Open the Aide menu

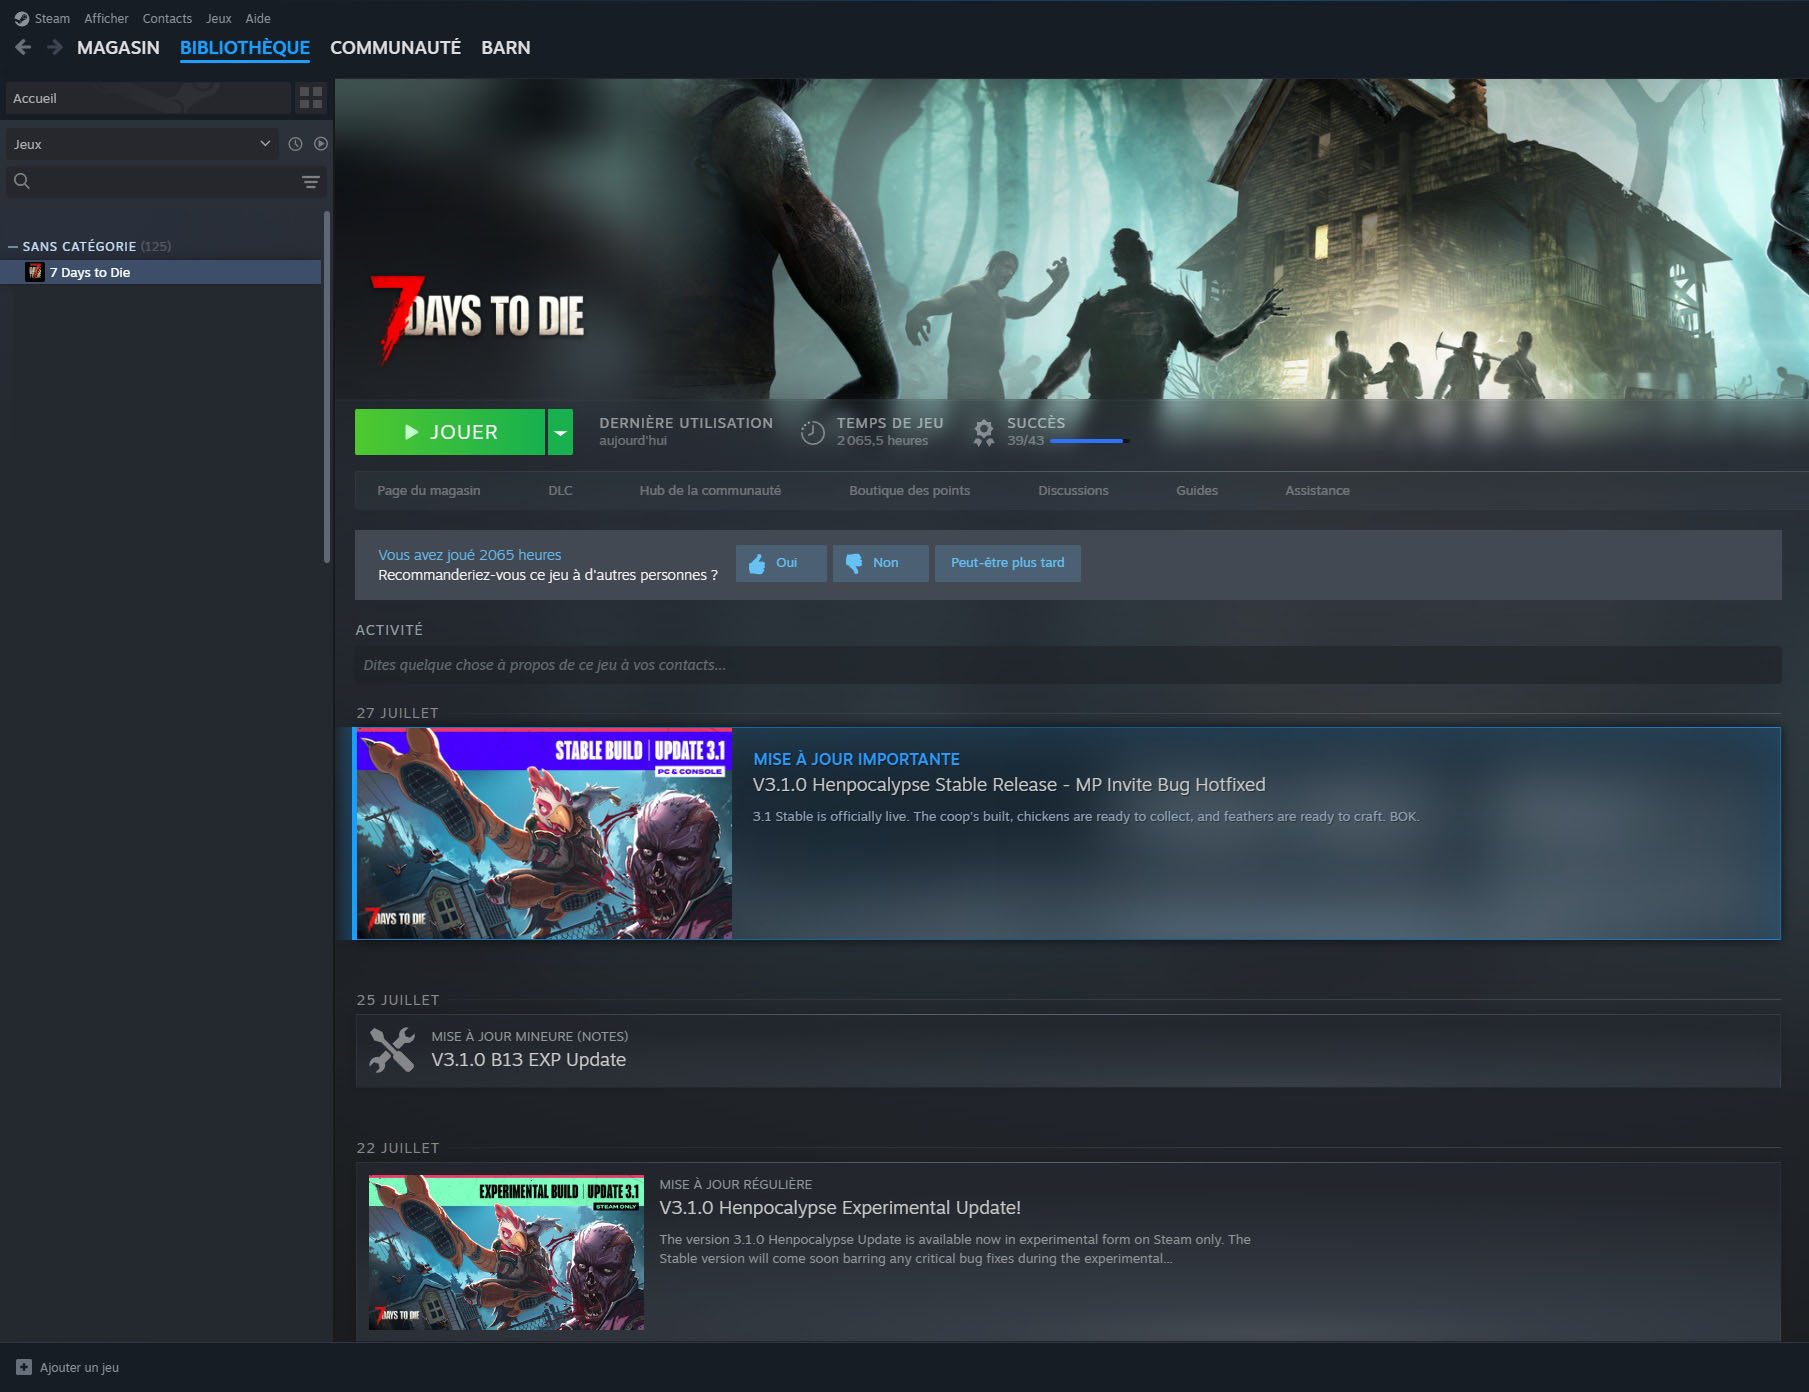pyautogui.click(x=258, y=19)
